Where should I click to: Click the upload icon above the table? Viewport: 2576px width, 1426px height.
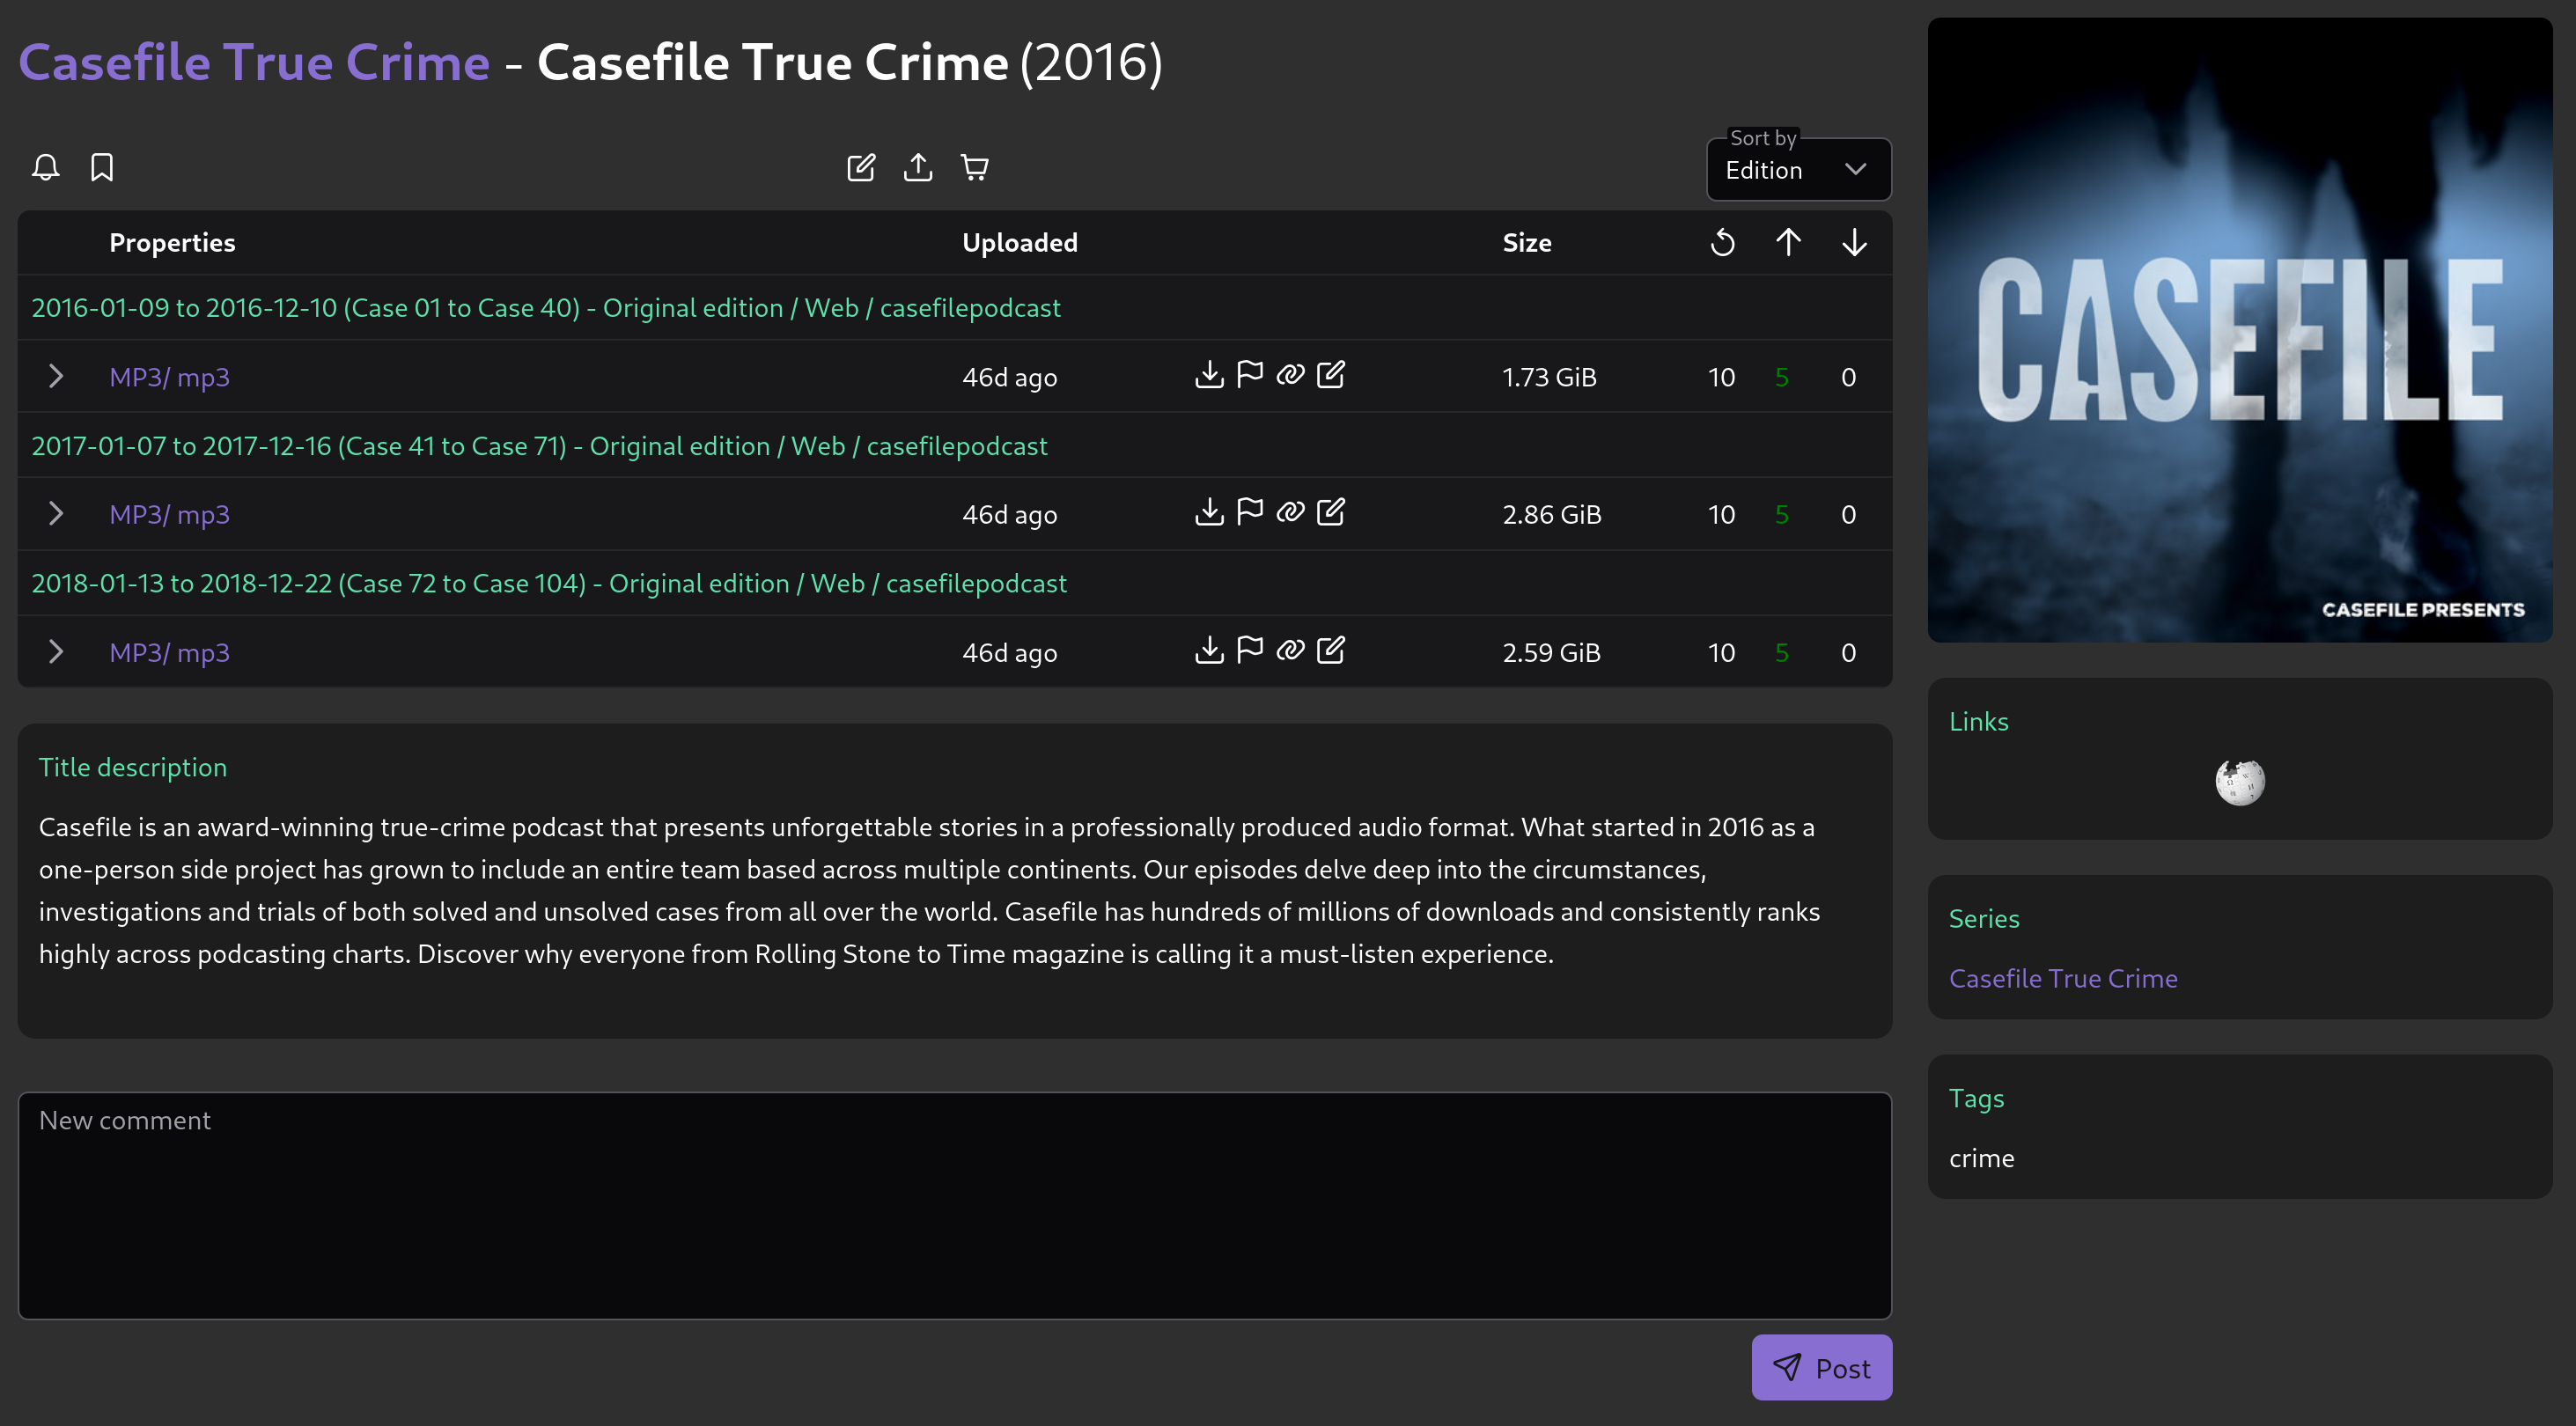click(917, 167)
